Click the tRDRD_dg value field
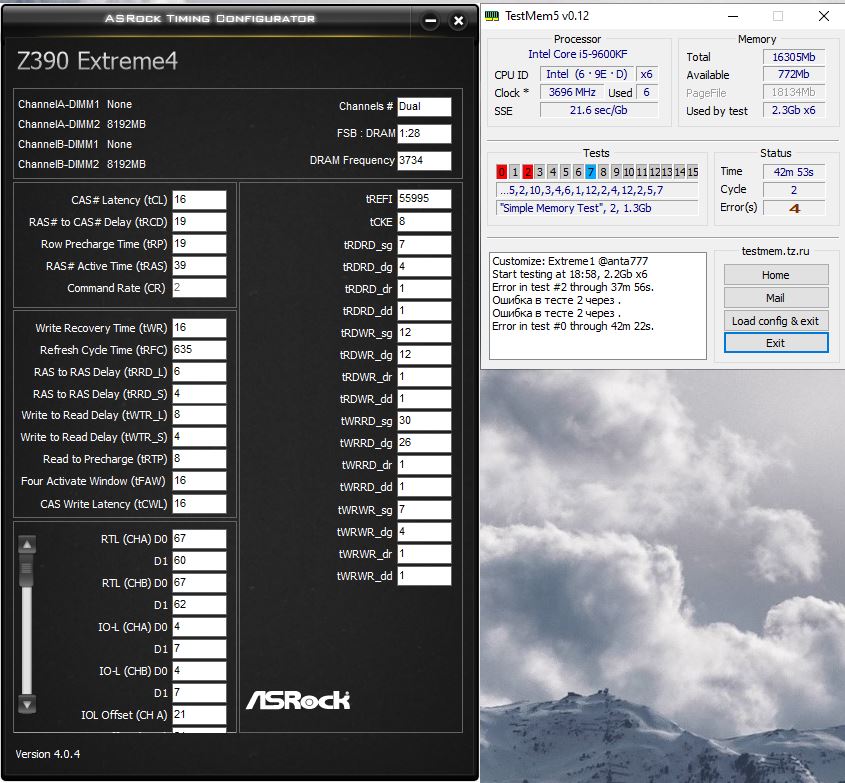 tap(424, 267)
